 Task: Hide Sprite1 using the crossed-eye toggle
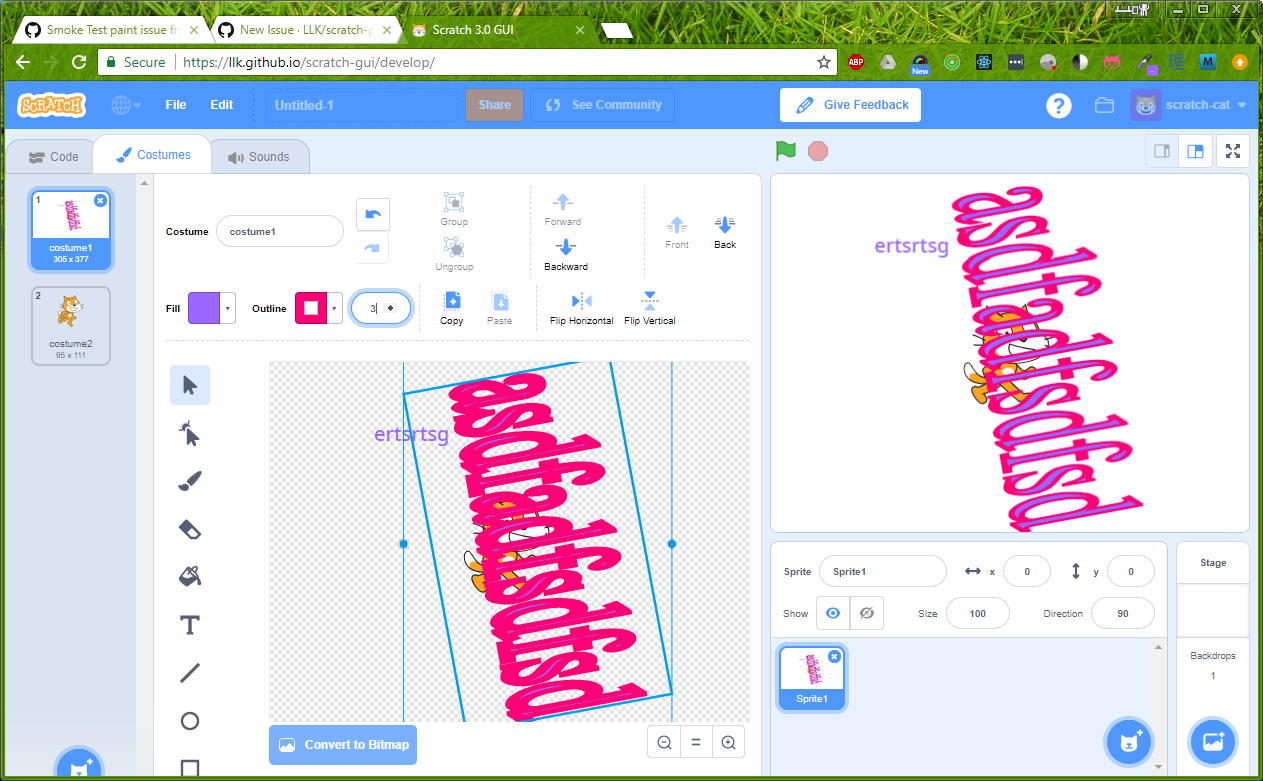pos(866,613)
